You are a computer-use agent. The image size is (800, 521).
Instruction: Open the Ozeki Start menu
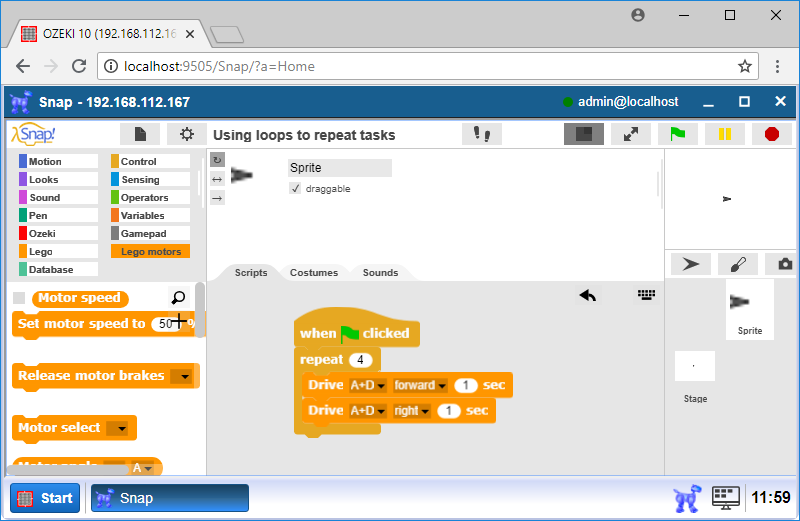click(45, 498)
